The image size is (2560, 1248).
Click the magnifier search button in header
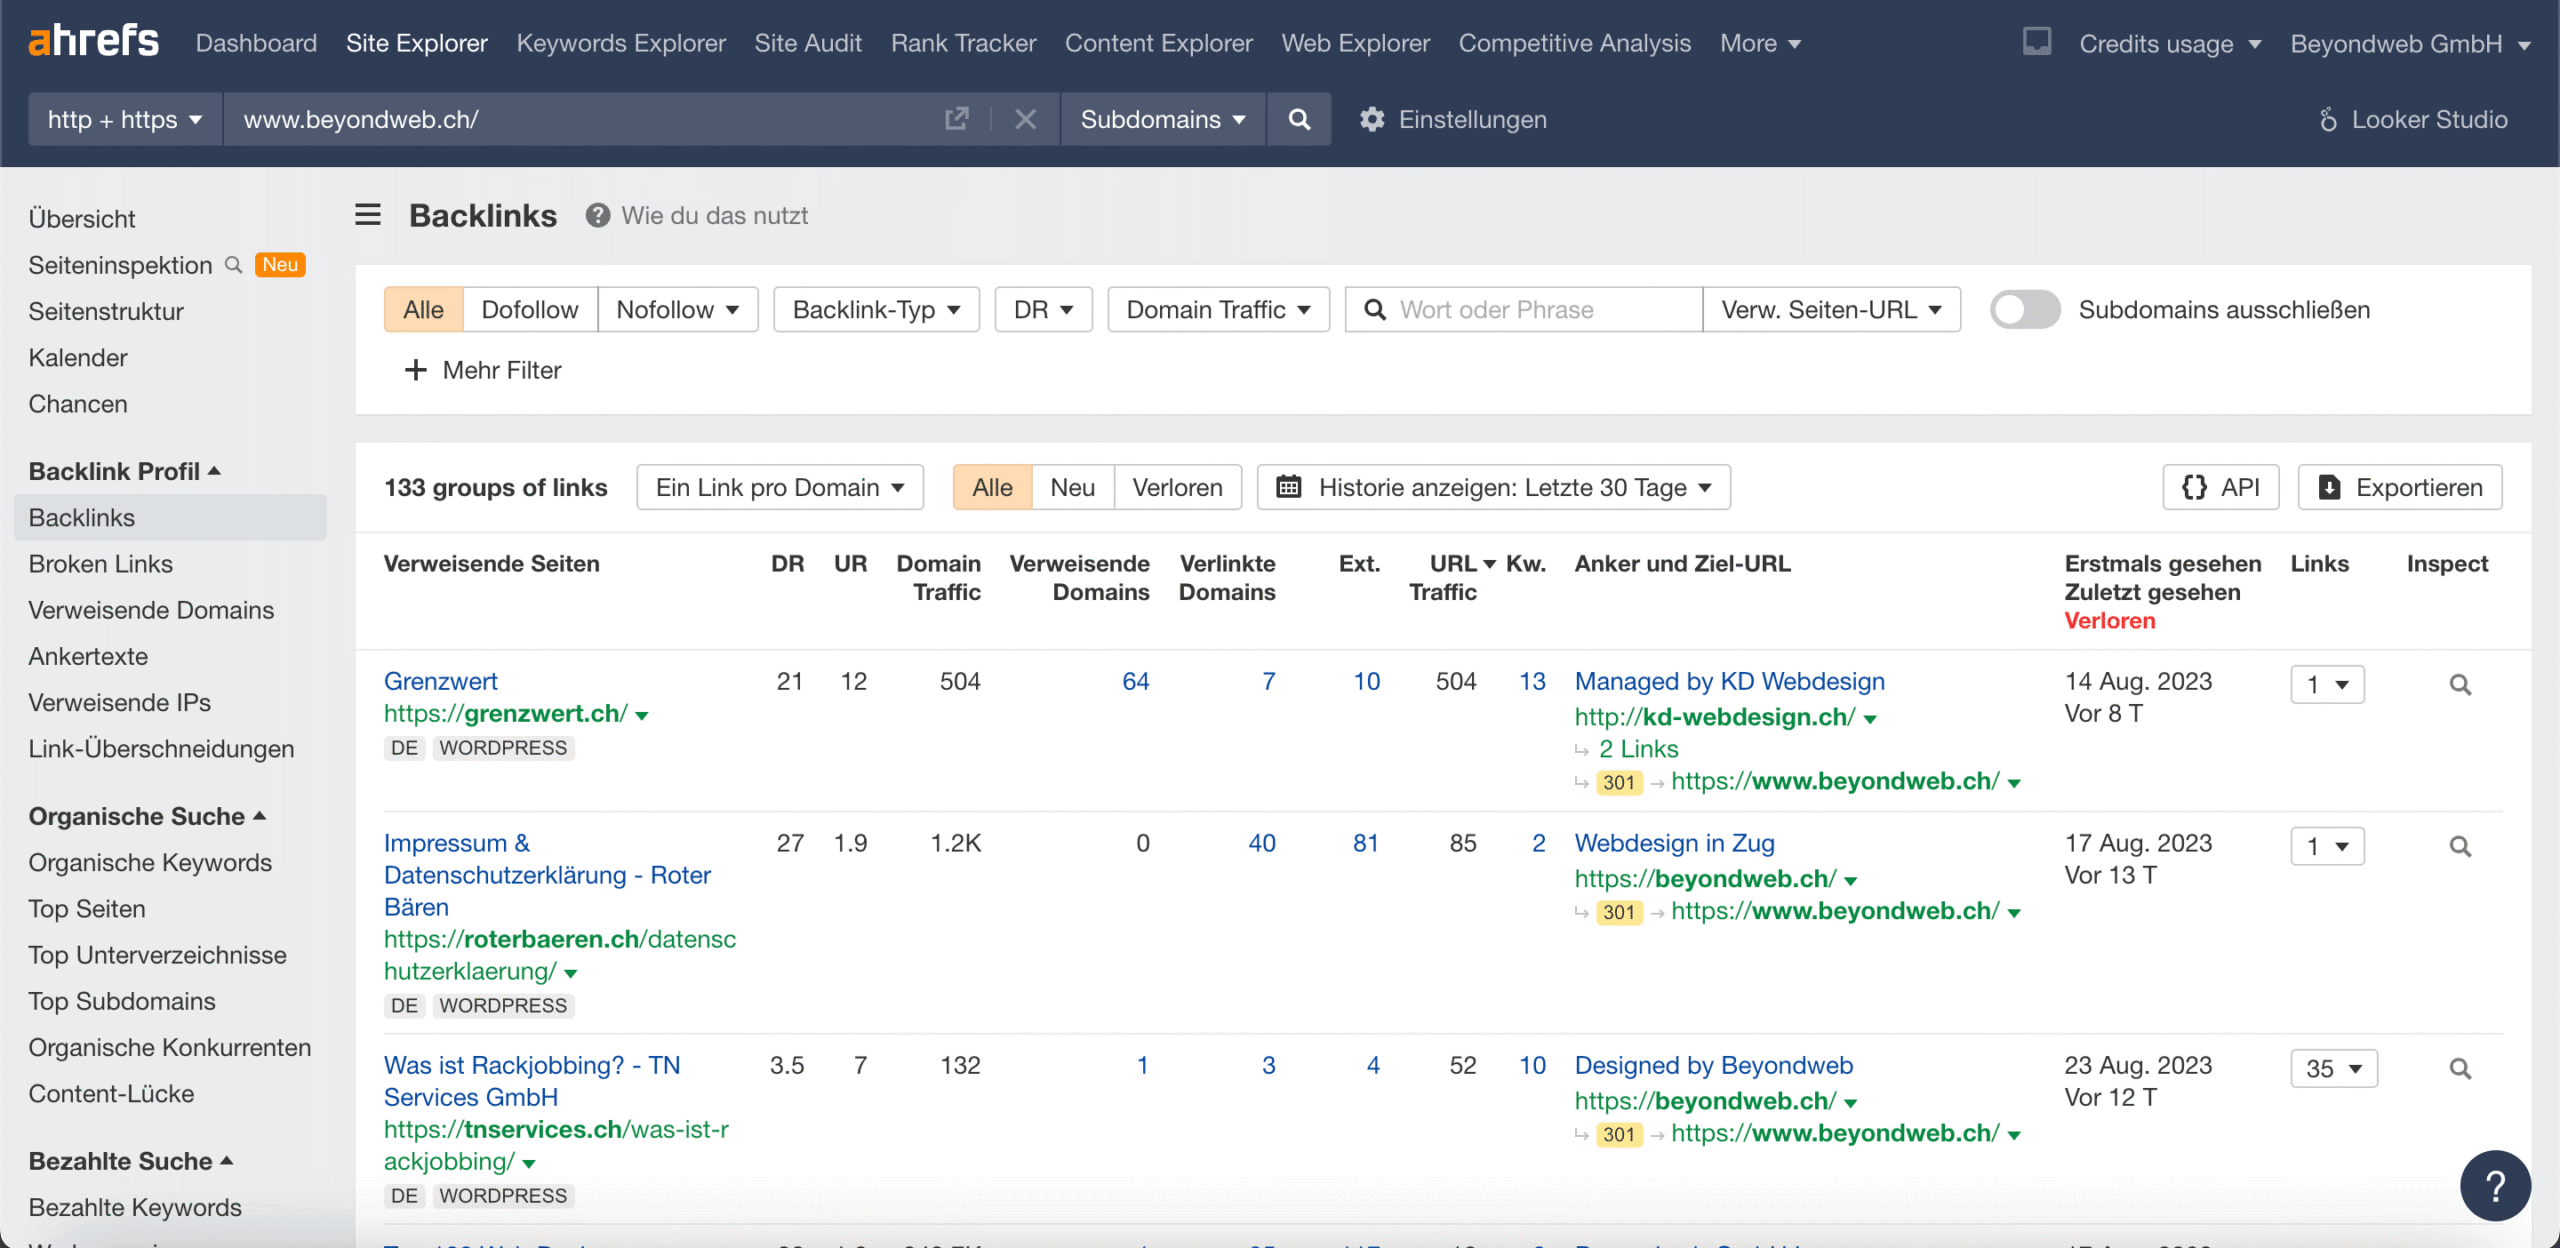pyautogui.click(x=1299, y=119)
